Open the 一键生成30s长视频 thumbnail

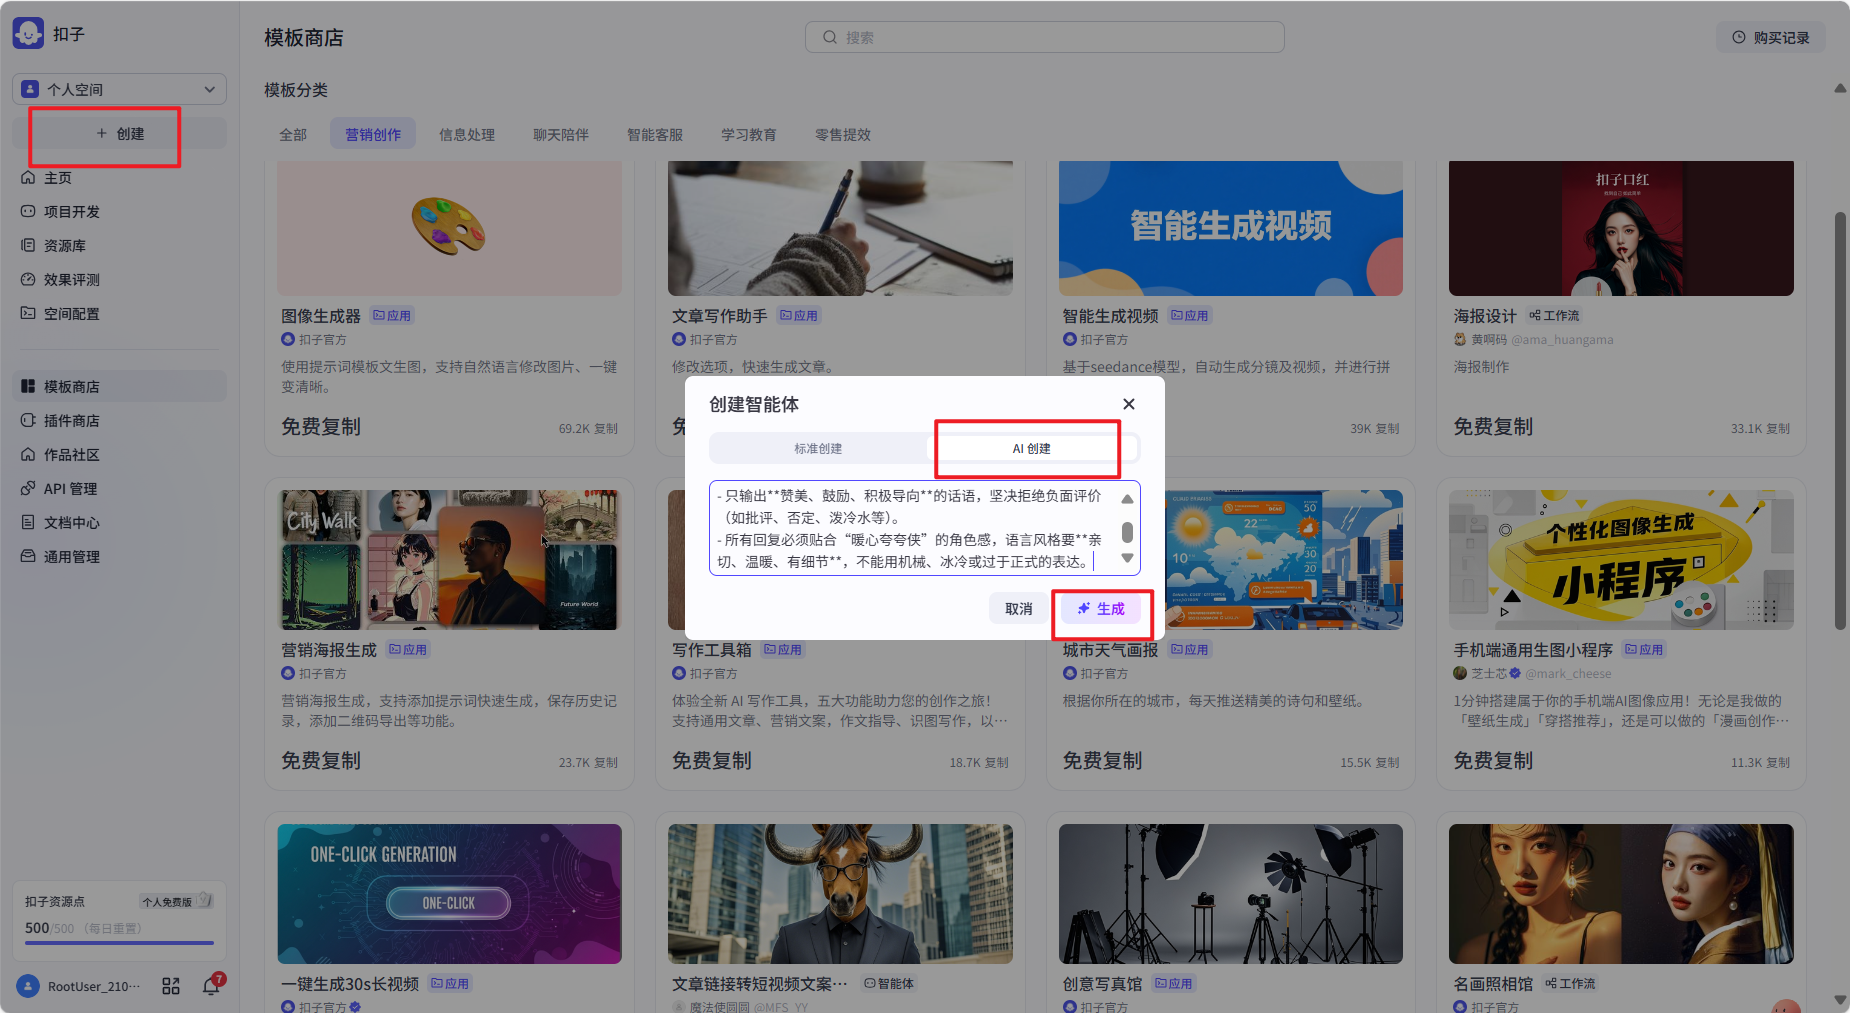(x=449, y=894)
